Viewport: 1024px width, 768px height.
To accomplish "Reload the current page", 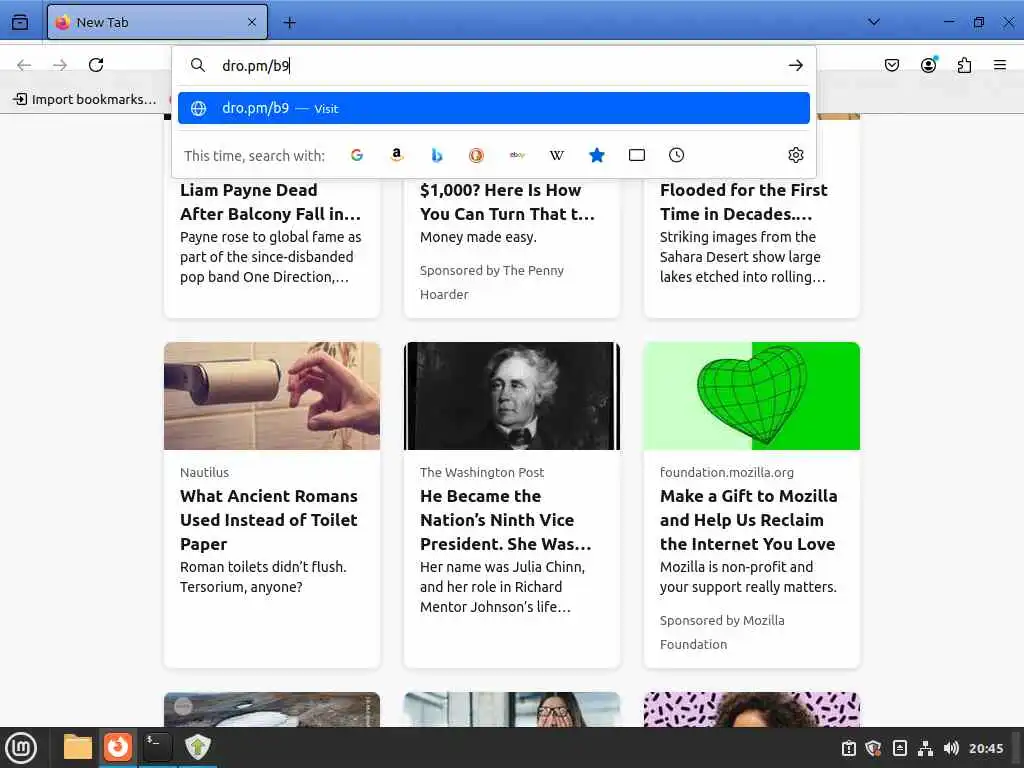I will [x=96, y=65].
